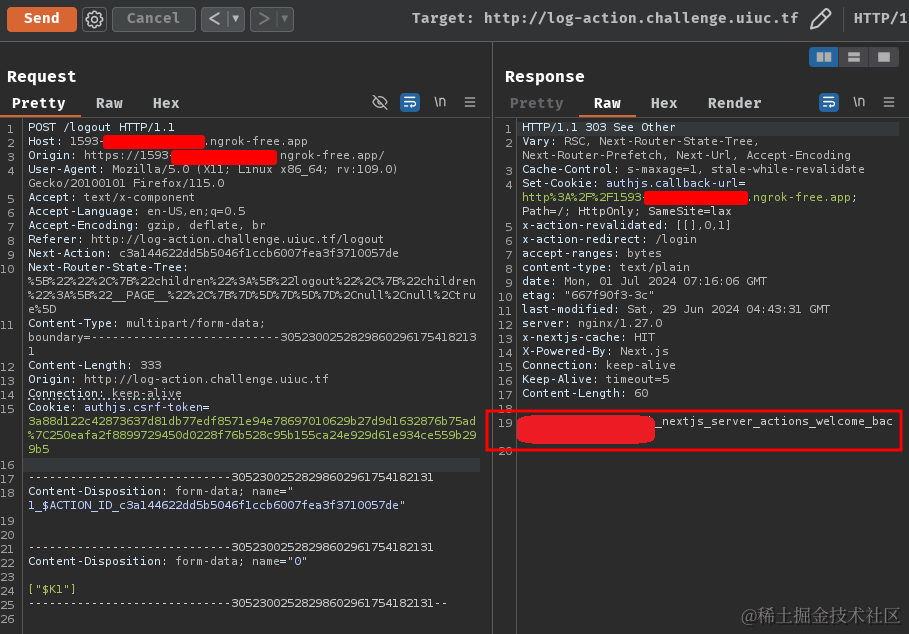This screenshot has height=634, width=909.
Task: Select top-bottom split layout icon
Action: tap(854, 57)
